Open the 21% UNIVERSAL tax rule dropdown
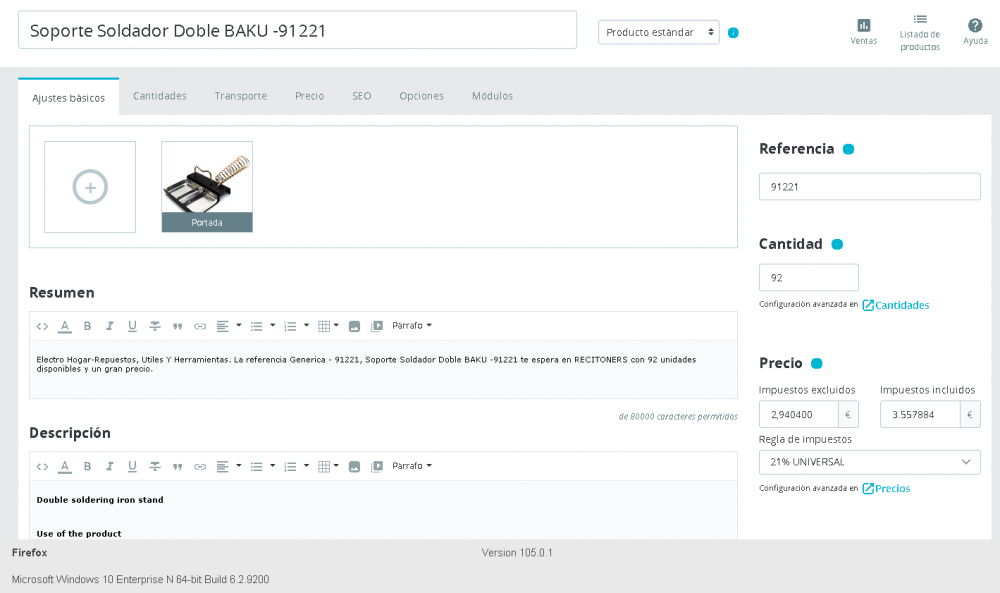 coord(869,462)
